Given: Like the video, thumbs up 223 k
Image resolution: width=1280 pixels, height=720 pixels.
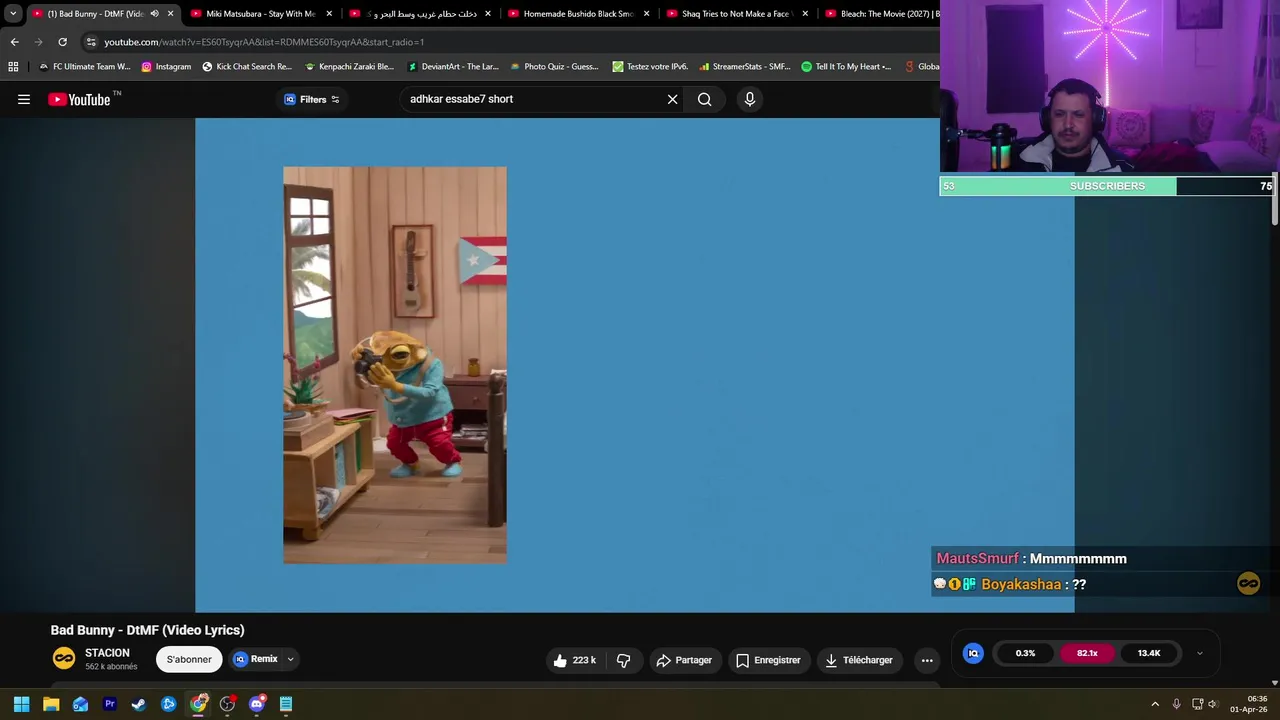Looking at the screenshot, I should (x=575, y=660).
